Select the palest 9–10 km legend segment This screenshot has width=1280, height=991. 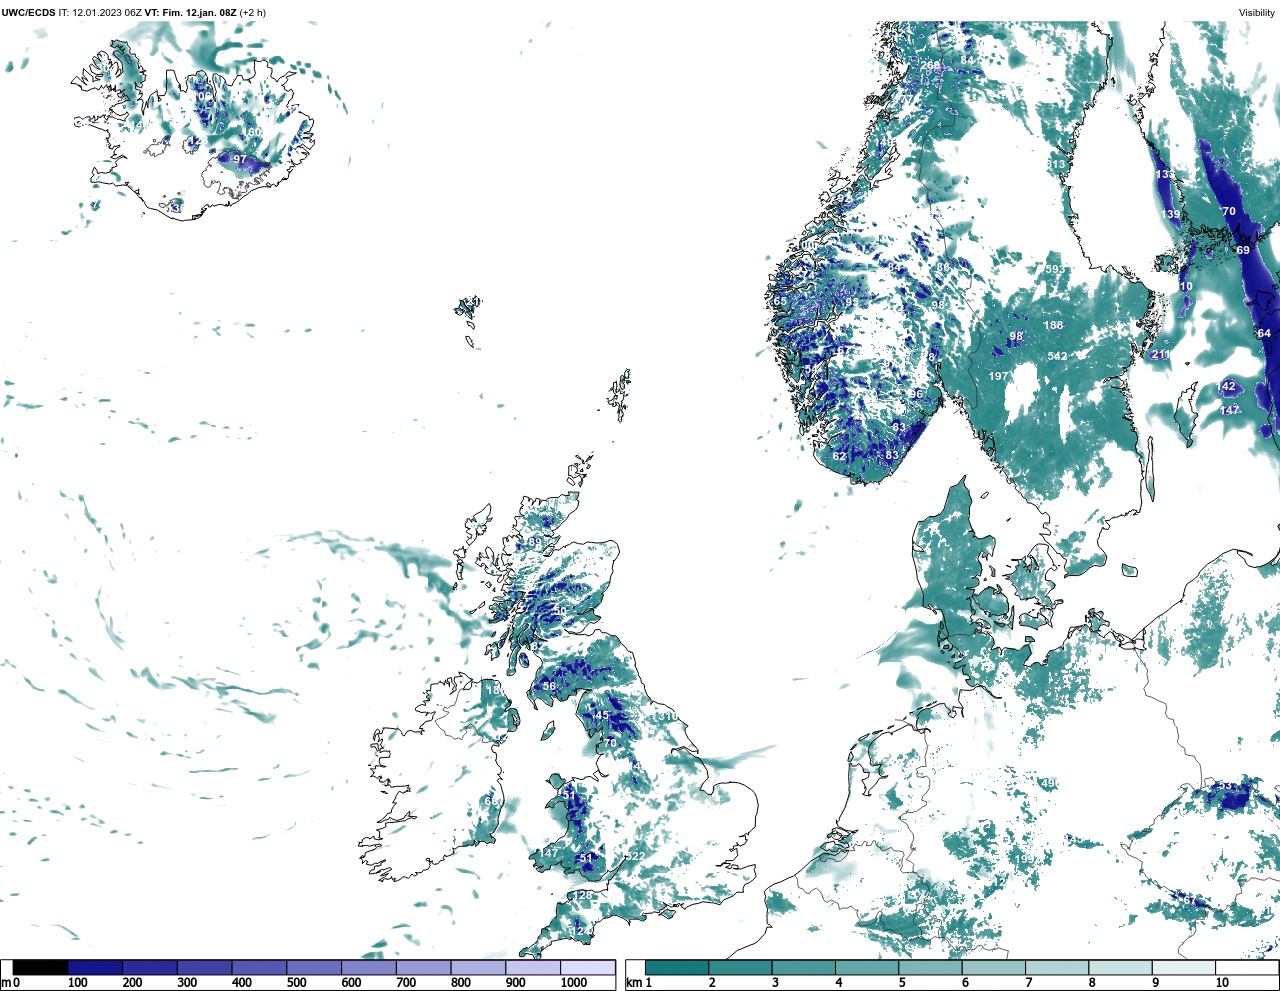pyautogui.click(x=1183, y=968)
